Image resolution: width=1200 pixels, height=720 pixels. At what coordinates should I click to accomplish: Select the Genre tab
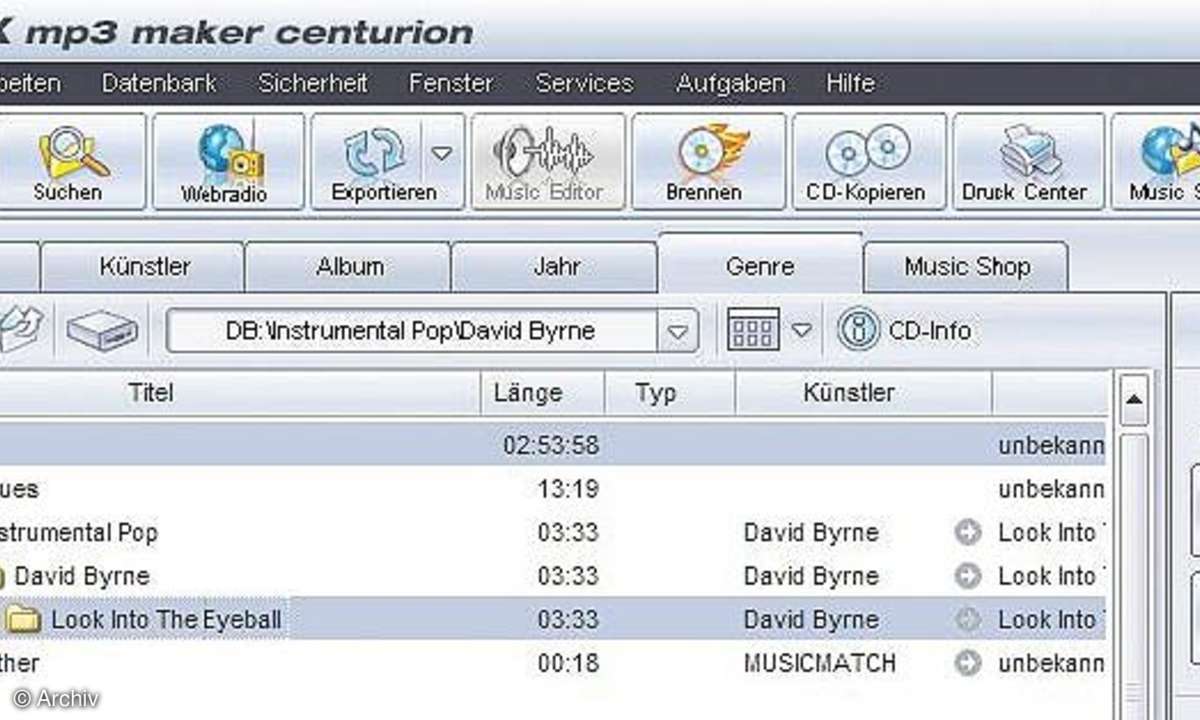click(760, 266)
